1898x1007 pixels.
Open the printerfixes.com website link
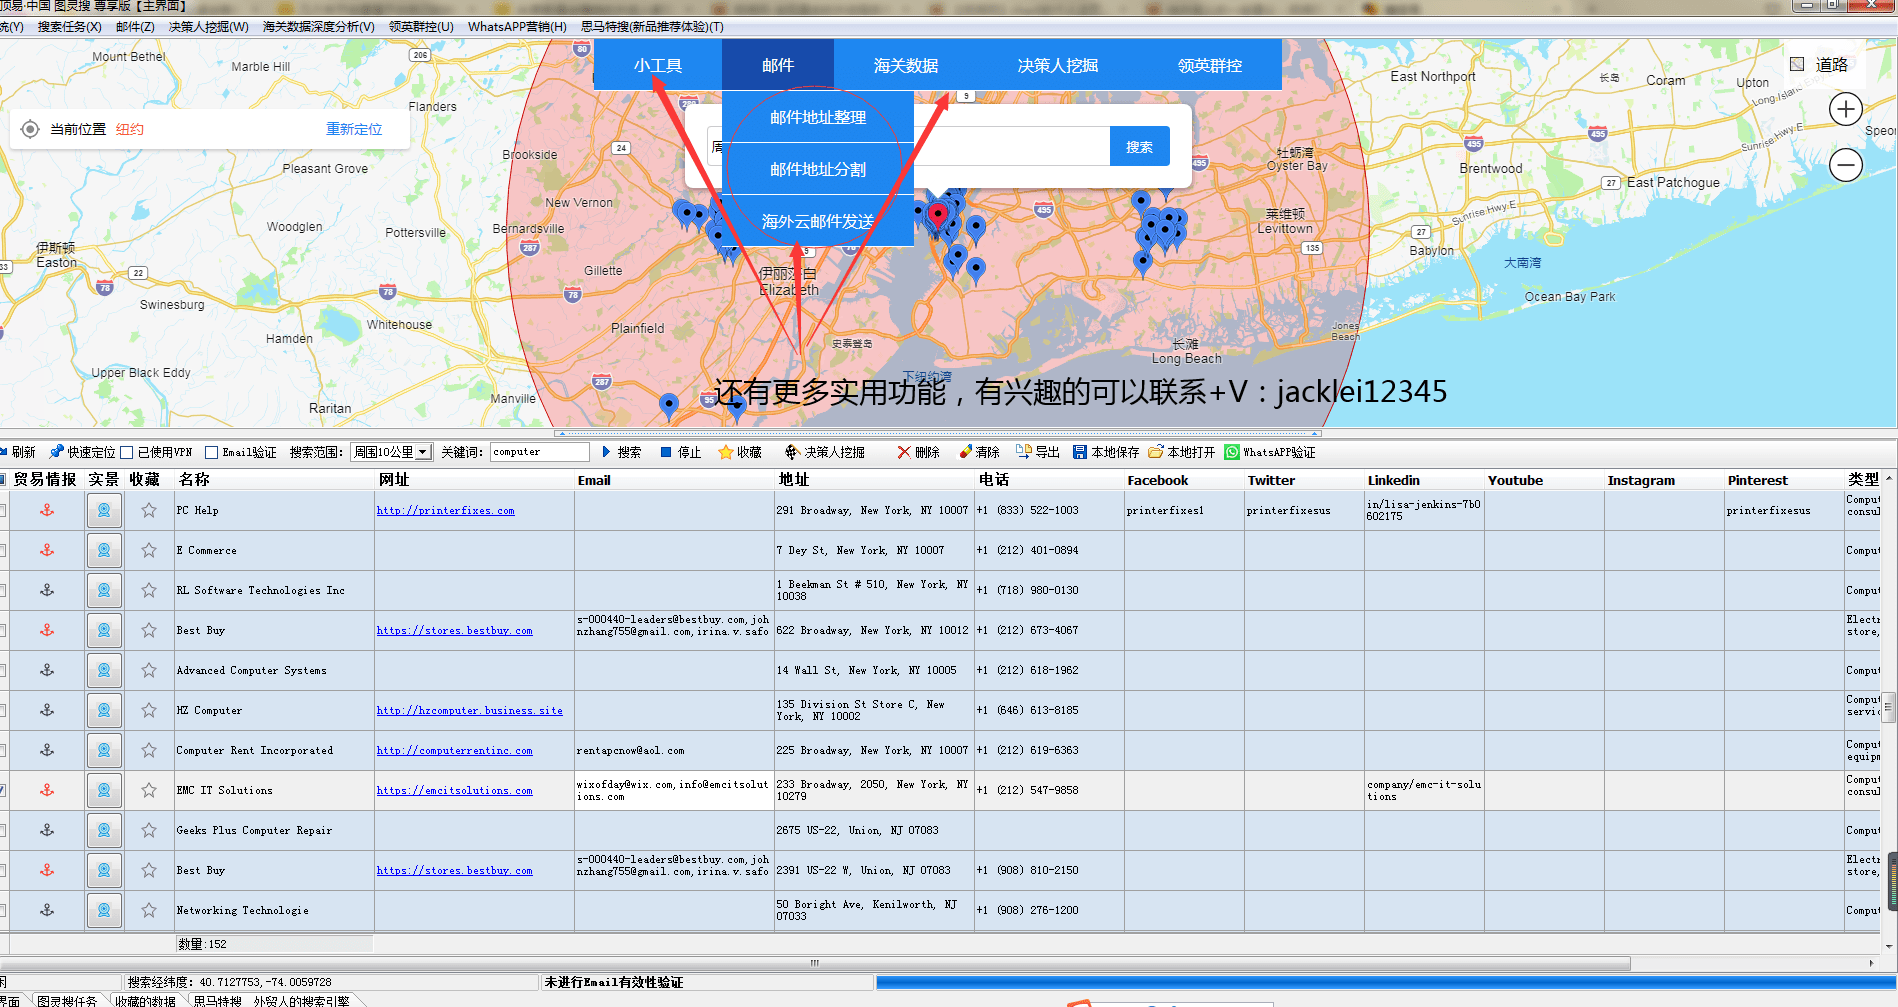445,511
